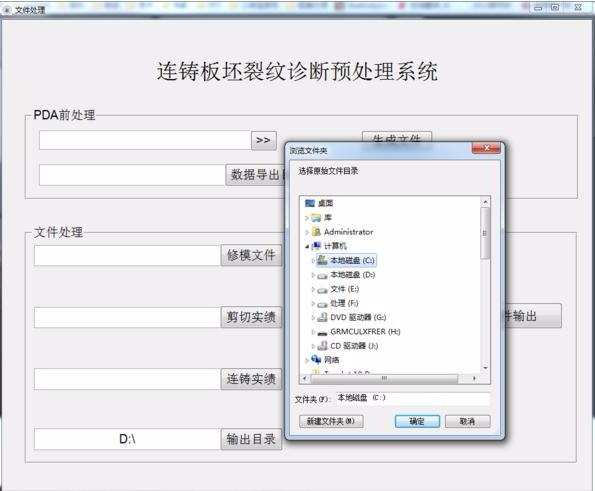Select the DVD 驱动器 (G:) drive icon

322,317
